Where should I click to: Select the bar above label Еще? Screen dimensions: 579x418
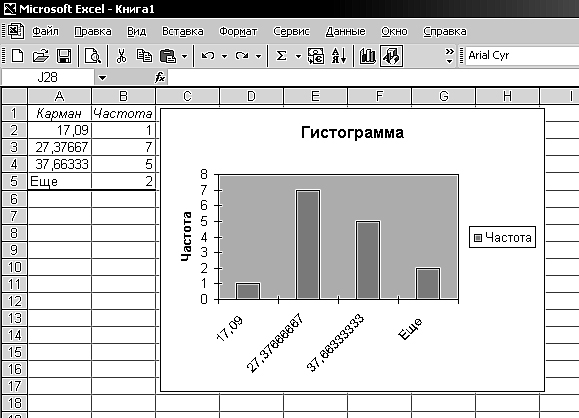[428, 283]
